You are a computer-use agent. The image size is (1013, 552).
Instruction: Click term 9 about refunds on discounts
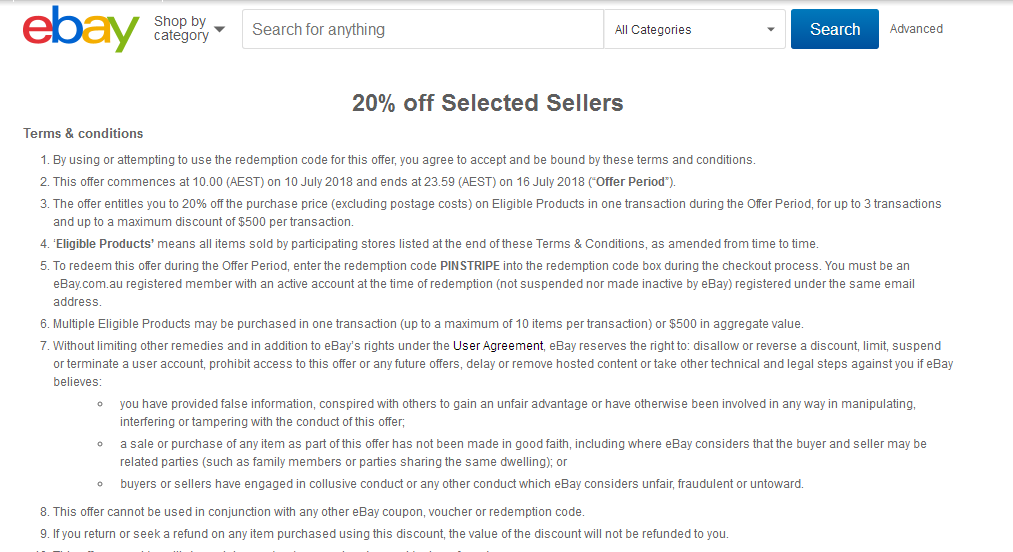pyautogui.click(x=390, y=534)
